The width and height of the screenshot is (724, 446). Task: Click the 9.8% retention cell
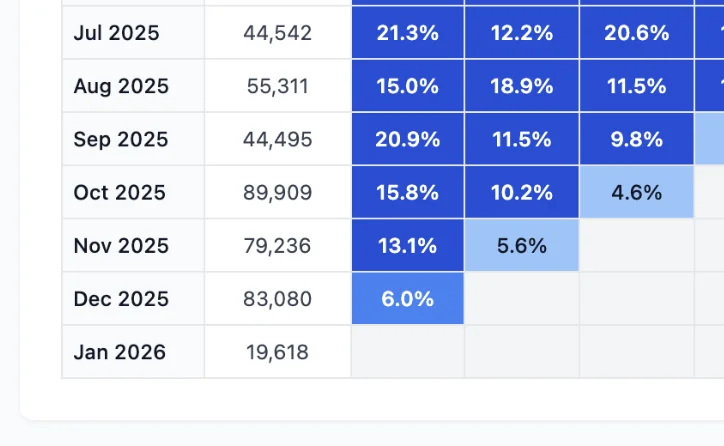click(637, 139)
